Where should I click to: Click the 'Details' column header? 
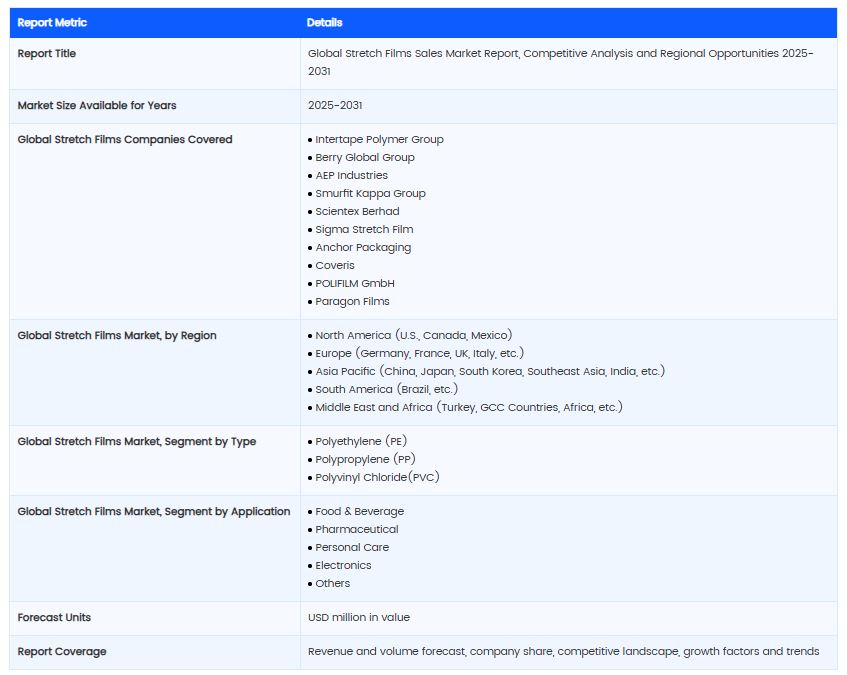pyautogui.click(x=325, y=23)
